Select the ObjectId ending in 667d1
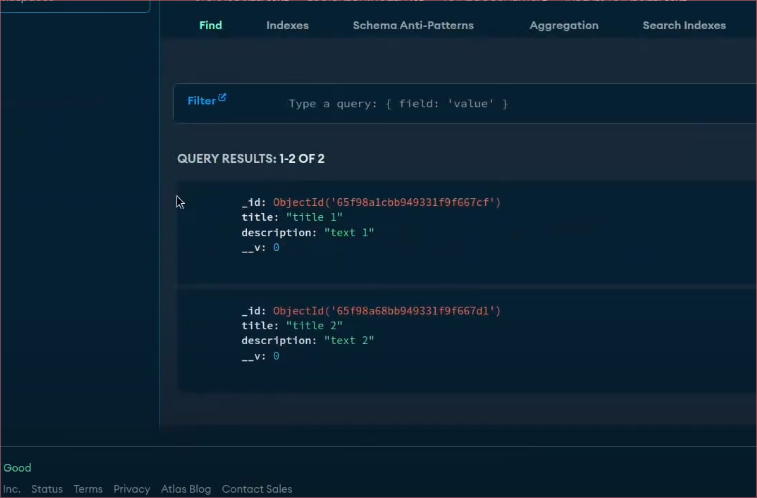 point(387,311)
